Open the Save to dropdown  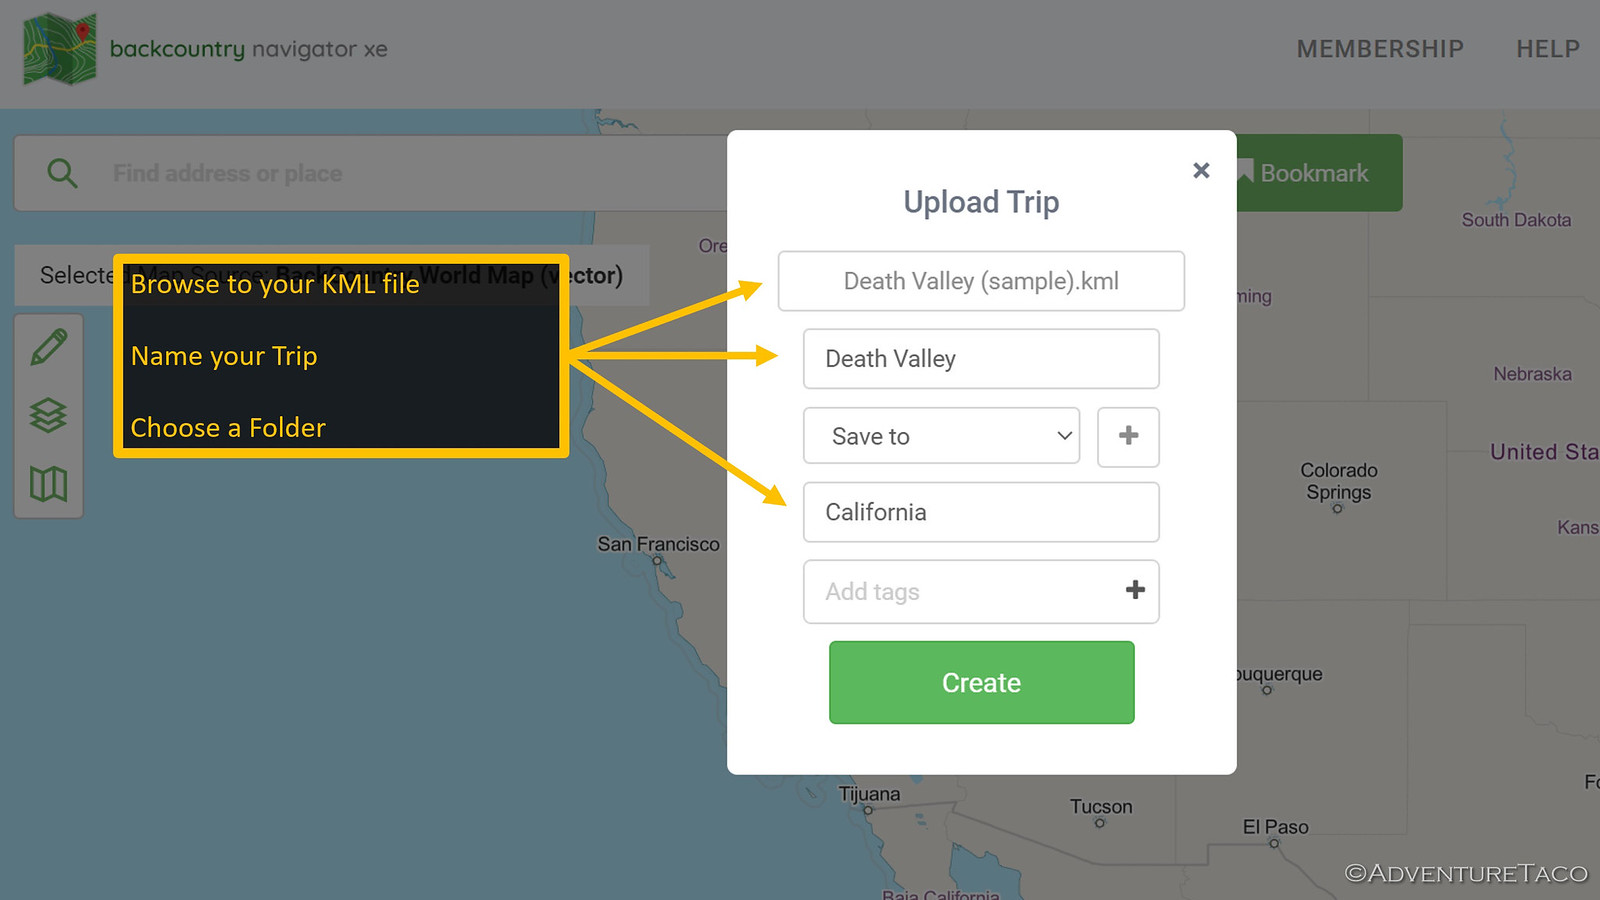click(x=941, y=436)
